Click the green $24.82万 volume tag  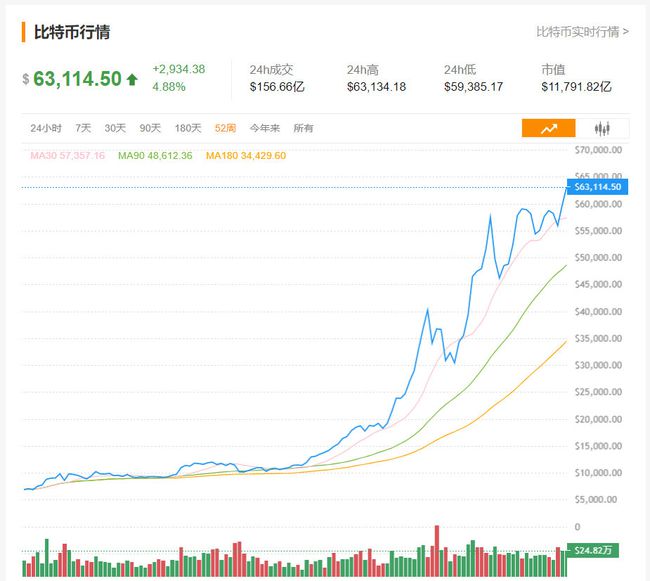592,550
